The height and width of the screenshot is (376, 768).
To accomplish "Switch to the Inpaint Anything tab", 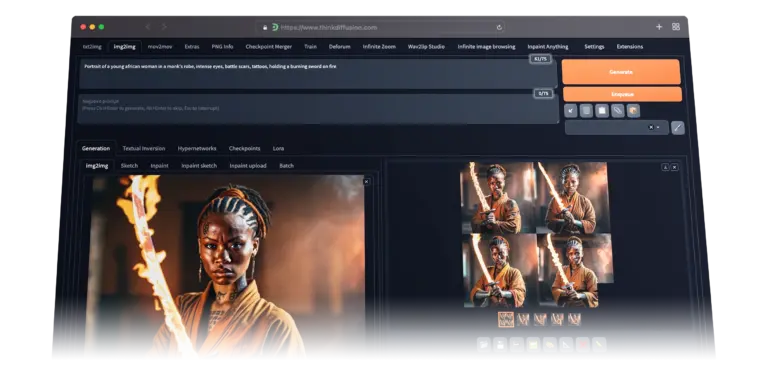I will pyautogui.click(x=548, y=47).
